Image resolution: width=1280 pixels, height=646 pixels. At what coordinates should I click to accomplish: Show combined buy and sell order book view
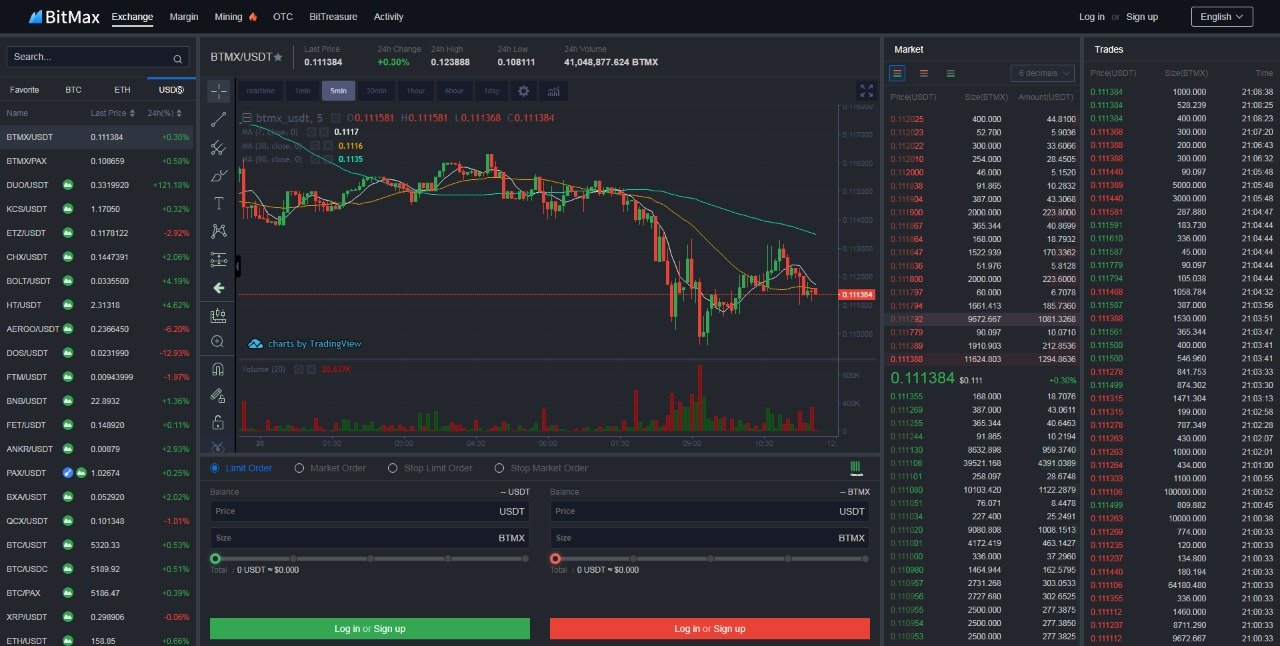click(897, 73)
